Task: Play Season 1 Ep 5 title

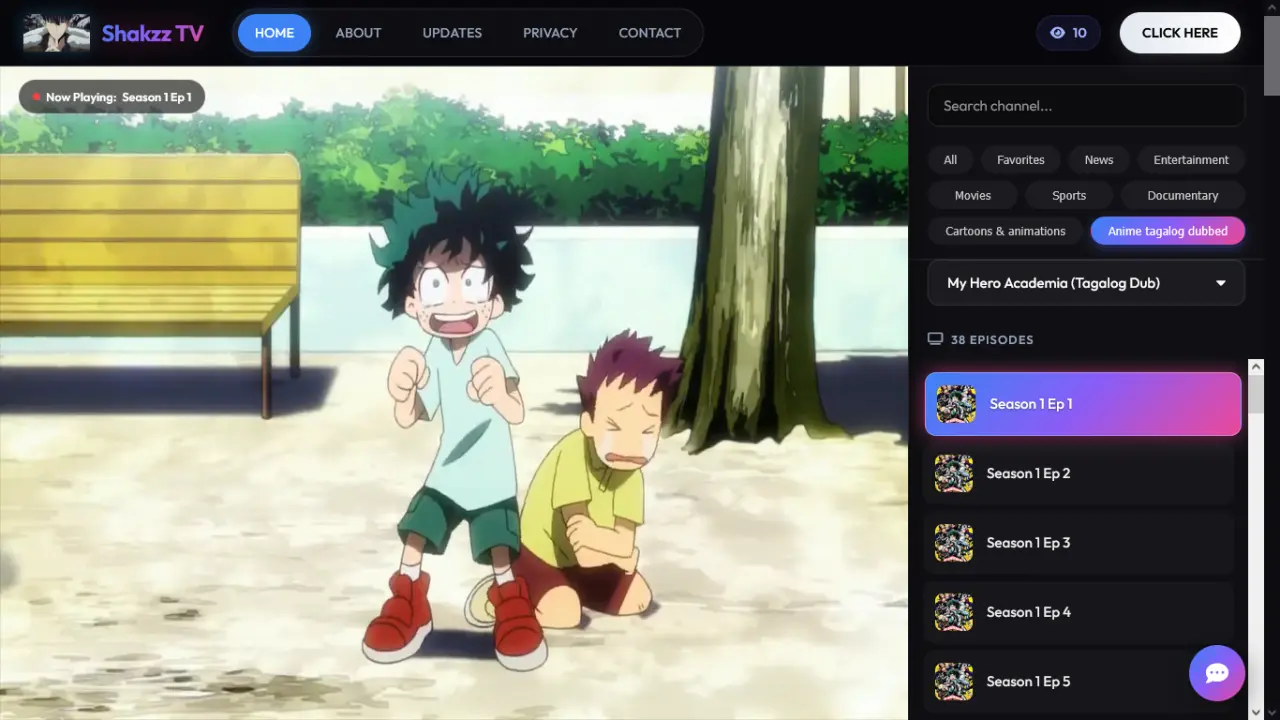Action: [1028, 681]
